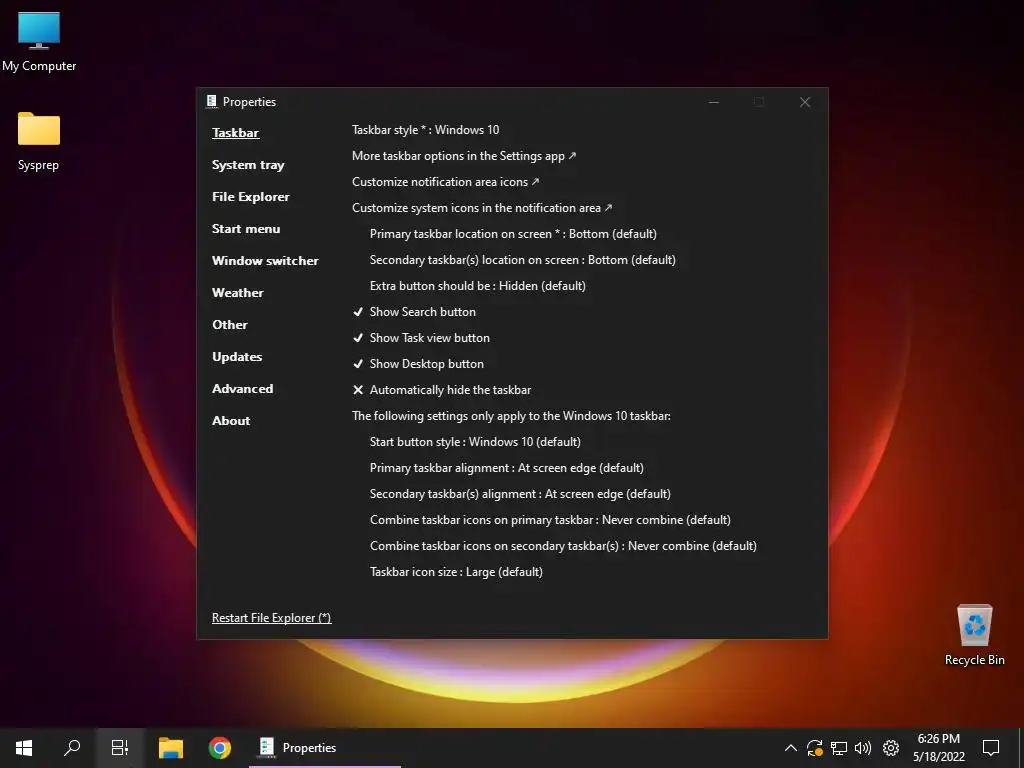Change Taskbar style Windows 10 option
This screenshot has width=1024, height=768.
coord(425,129)
